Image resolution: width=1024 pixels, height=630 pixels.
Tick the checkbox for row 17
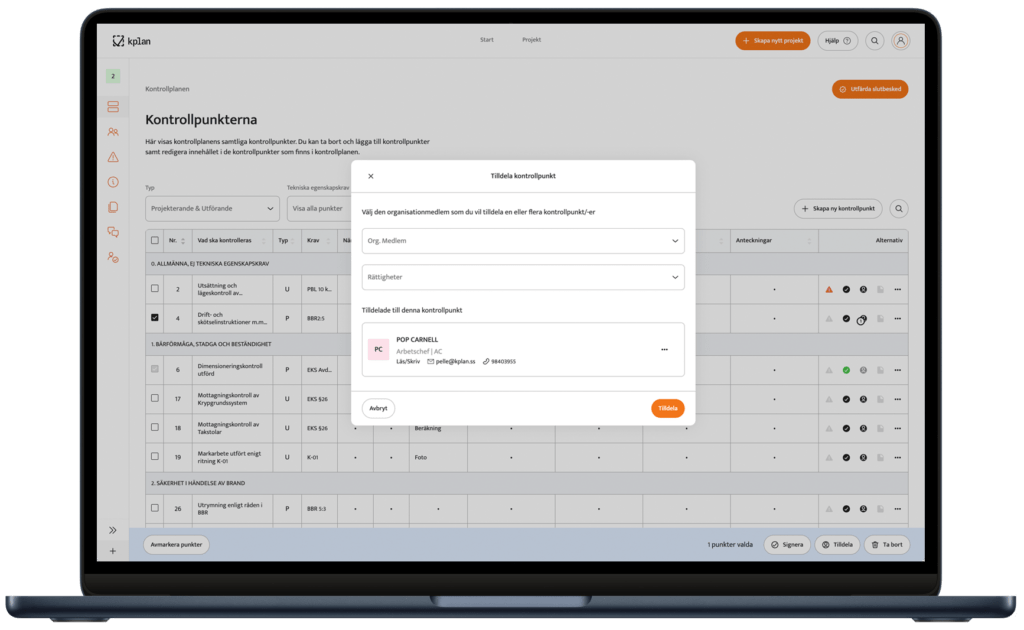click(x=154, y=397)
